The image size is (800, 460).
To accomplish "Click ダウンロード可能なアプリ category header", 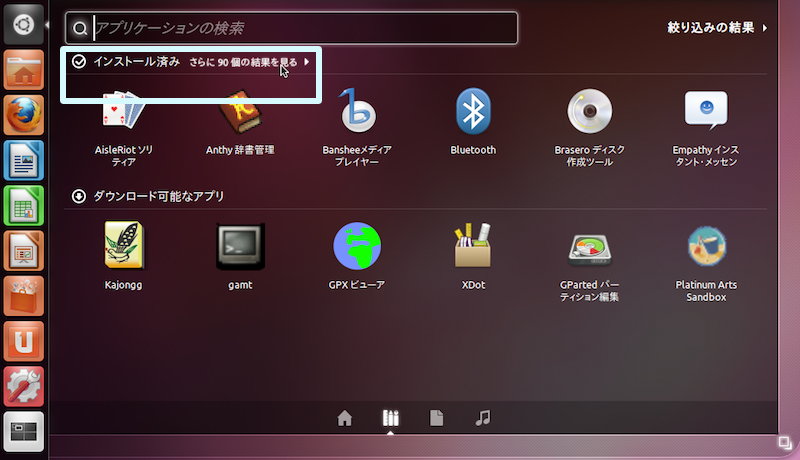I will 158,196.
